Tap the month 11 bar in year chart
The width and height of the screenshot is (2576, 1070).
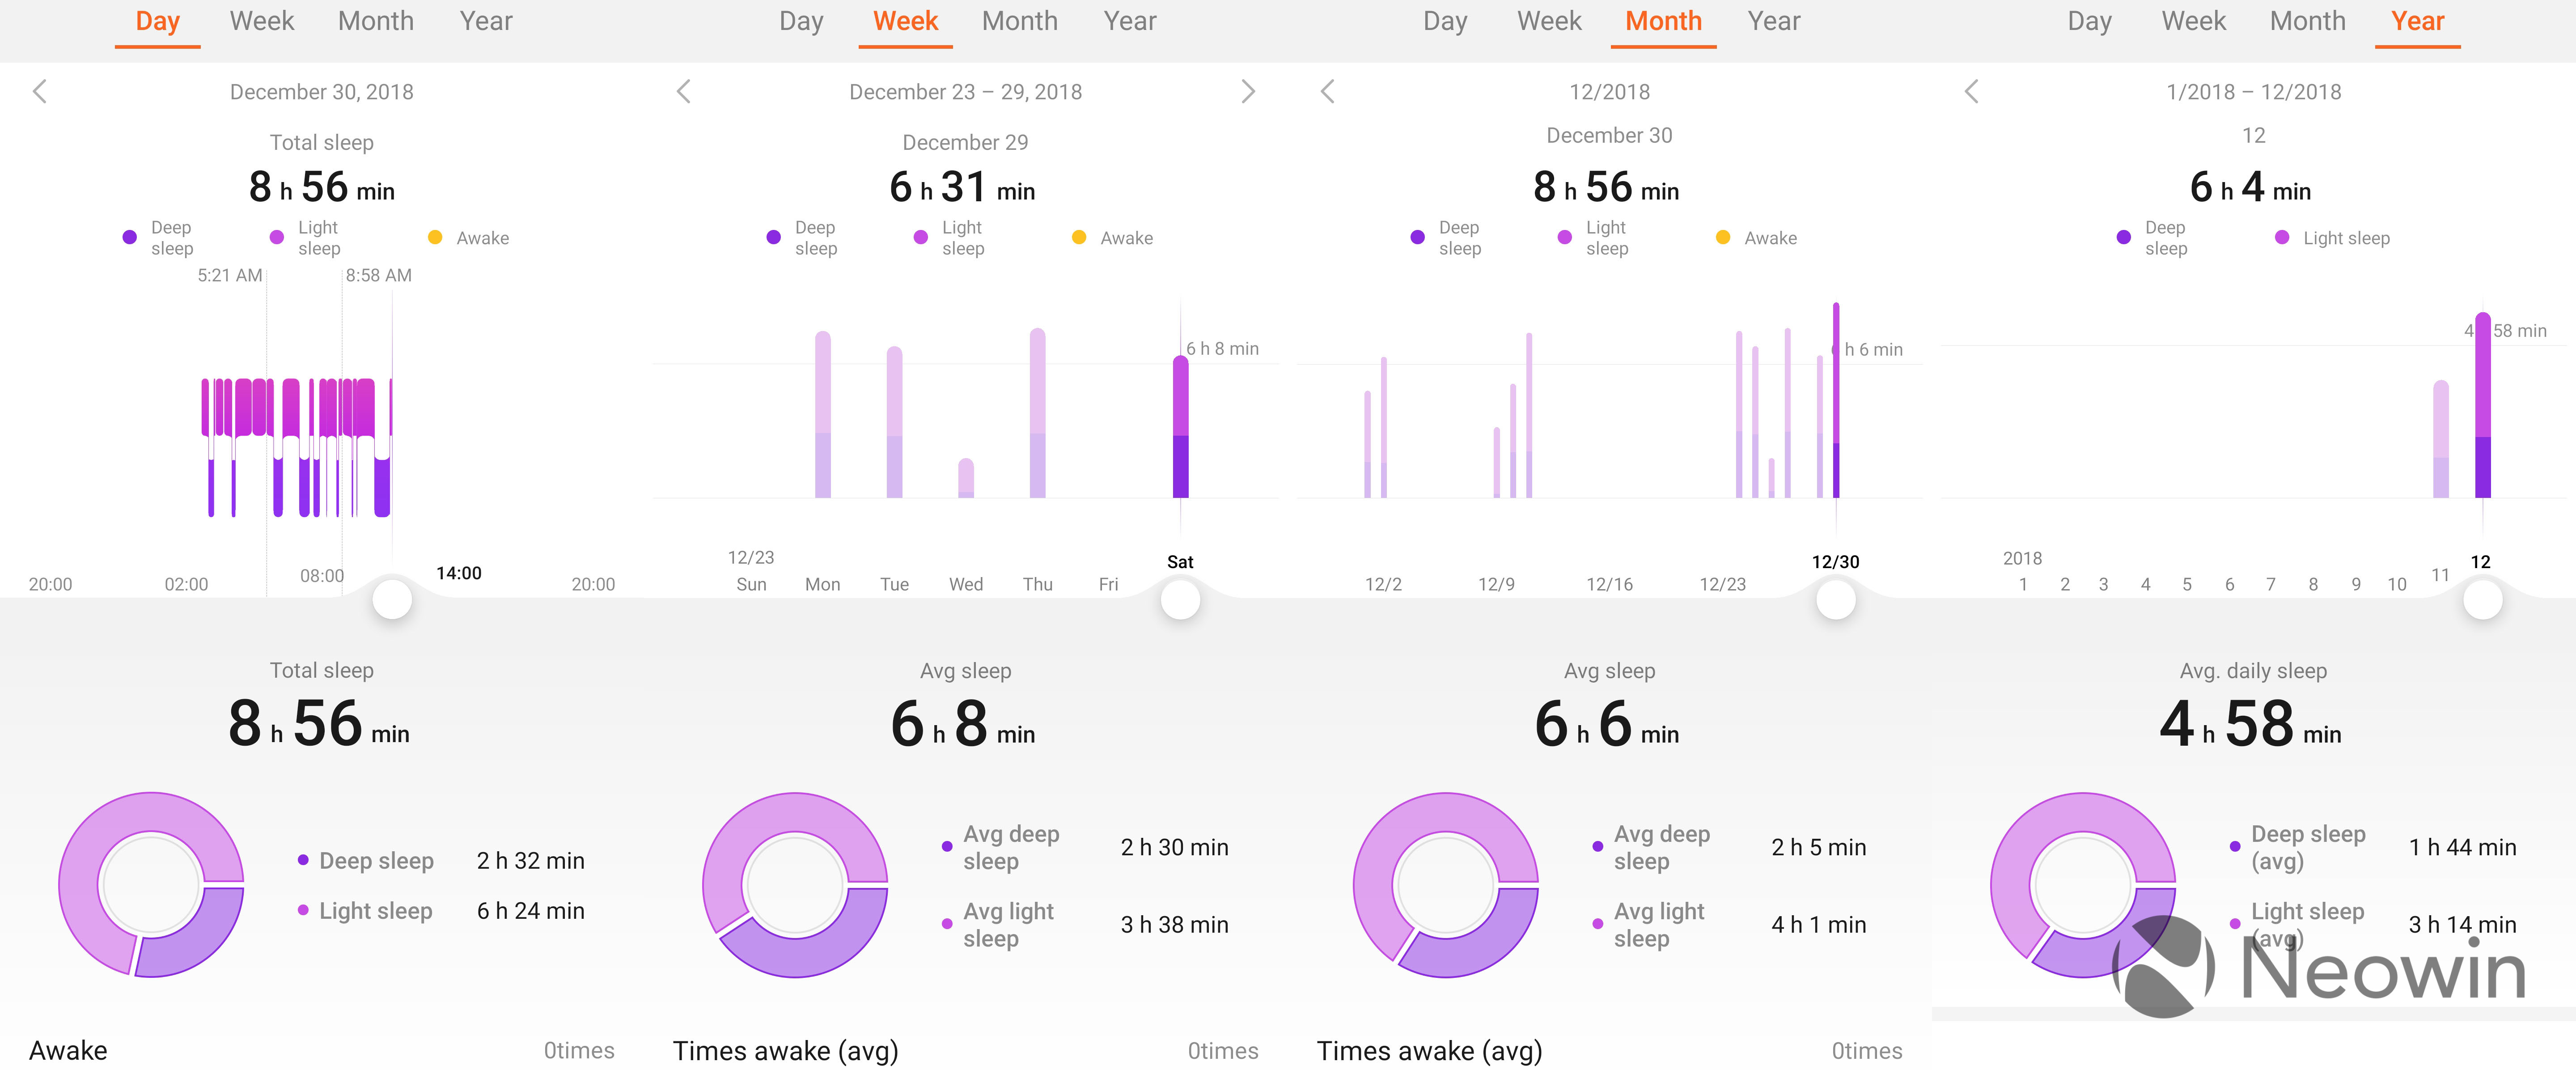(x=2441, y=439)
